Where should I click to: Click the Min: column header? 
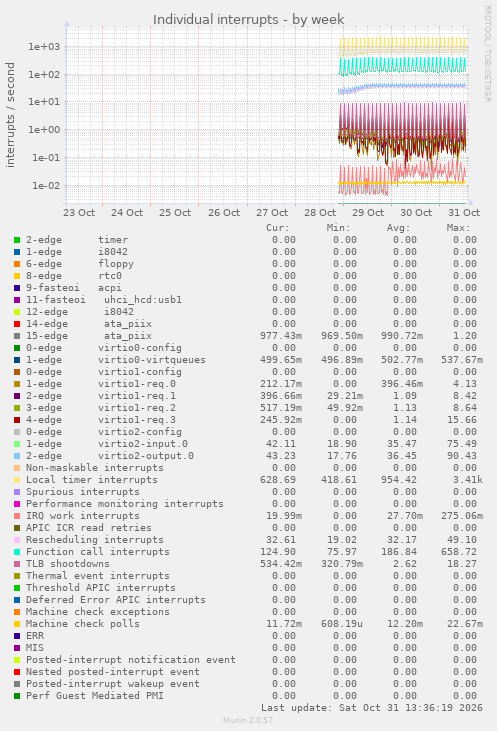(x=338, y=228)
